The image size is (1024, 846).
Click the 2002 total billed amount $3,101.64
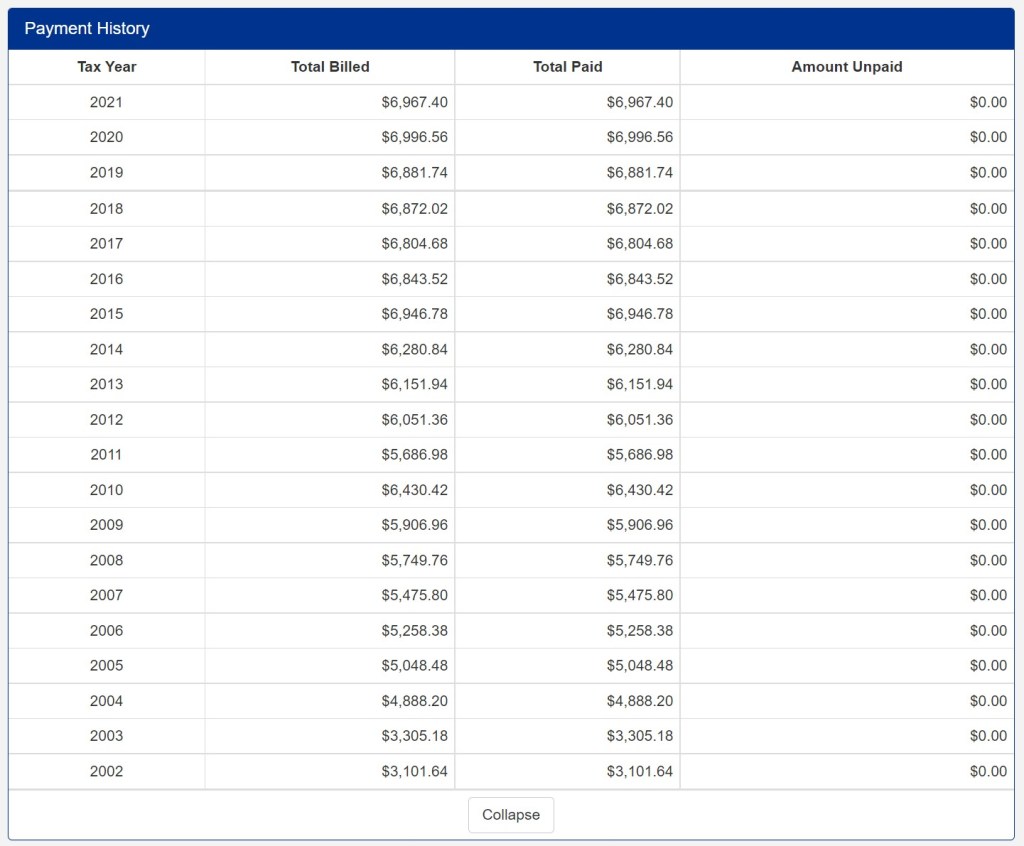[x=414, y=771]
